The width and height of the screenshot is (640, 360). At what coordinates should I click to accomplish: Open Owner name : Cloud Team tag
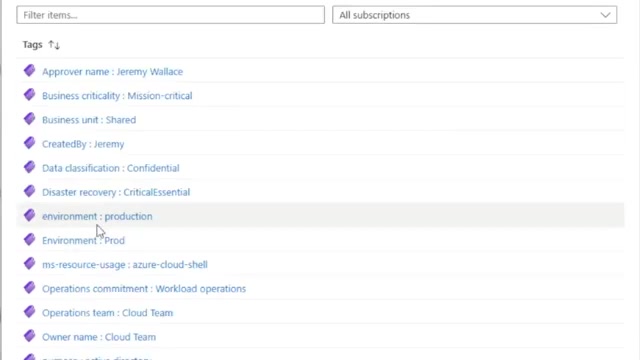tap(99, 337)
